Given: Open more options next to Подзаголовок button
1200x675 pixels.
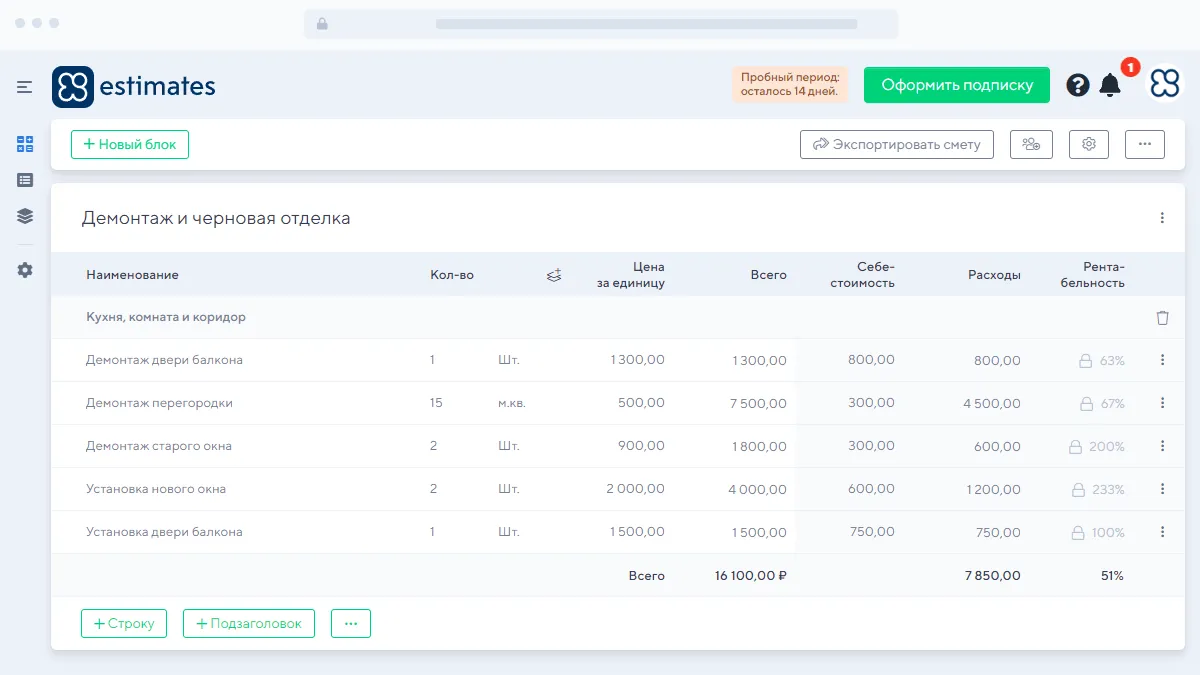Looking at the screenshot, I should [x=351, y=624].
